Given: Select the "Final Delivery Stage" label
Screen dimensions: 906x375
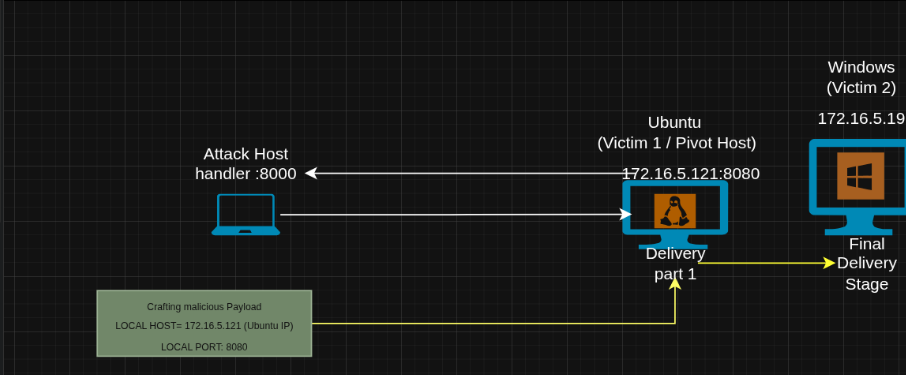Looking at the screenshot, I should click(866, 263).
